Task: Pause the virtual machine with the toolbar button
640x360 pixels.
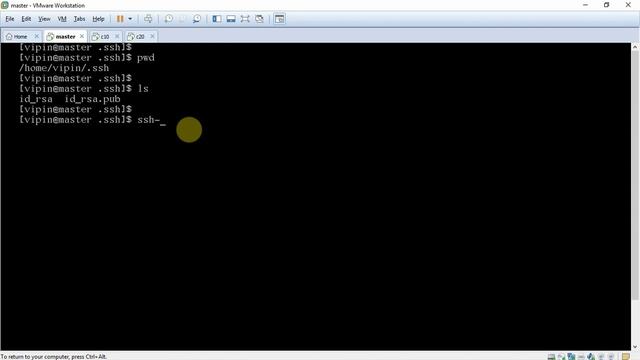Action: [120, 19]
